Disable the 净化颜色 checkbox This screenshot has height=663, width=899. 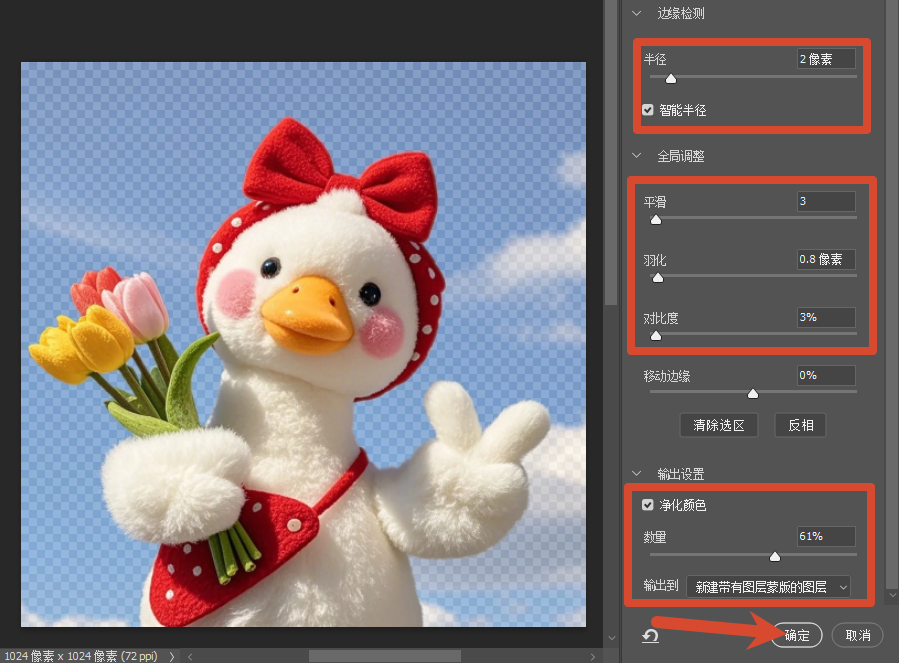coord(648,505)
